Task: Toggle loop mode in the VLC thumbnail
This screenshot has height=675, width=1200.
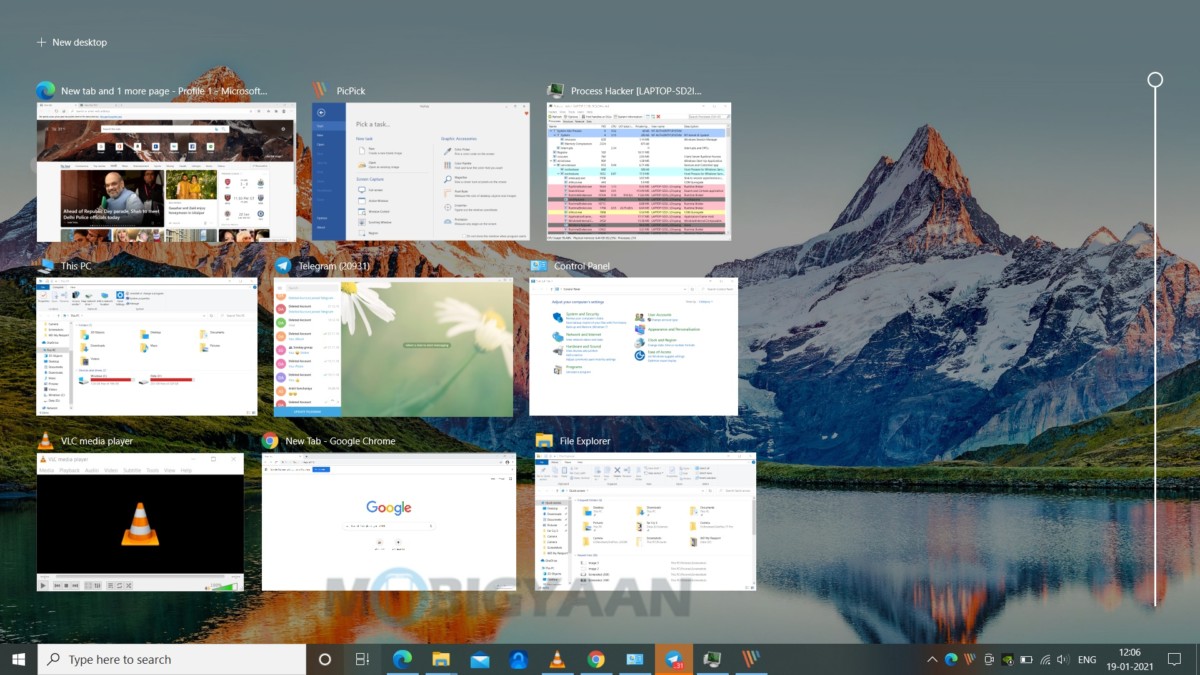Action: click(119, 586)
